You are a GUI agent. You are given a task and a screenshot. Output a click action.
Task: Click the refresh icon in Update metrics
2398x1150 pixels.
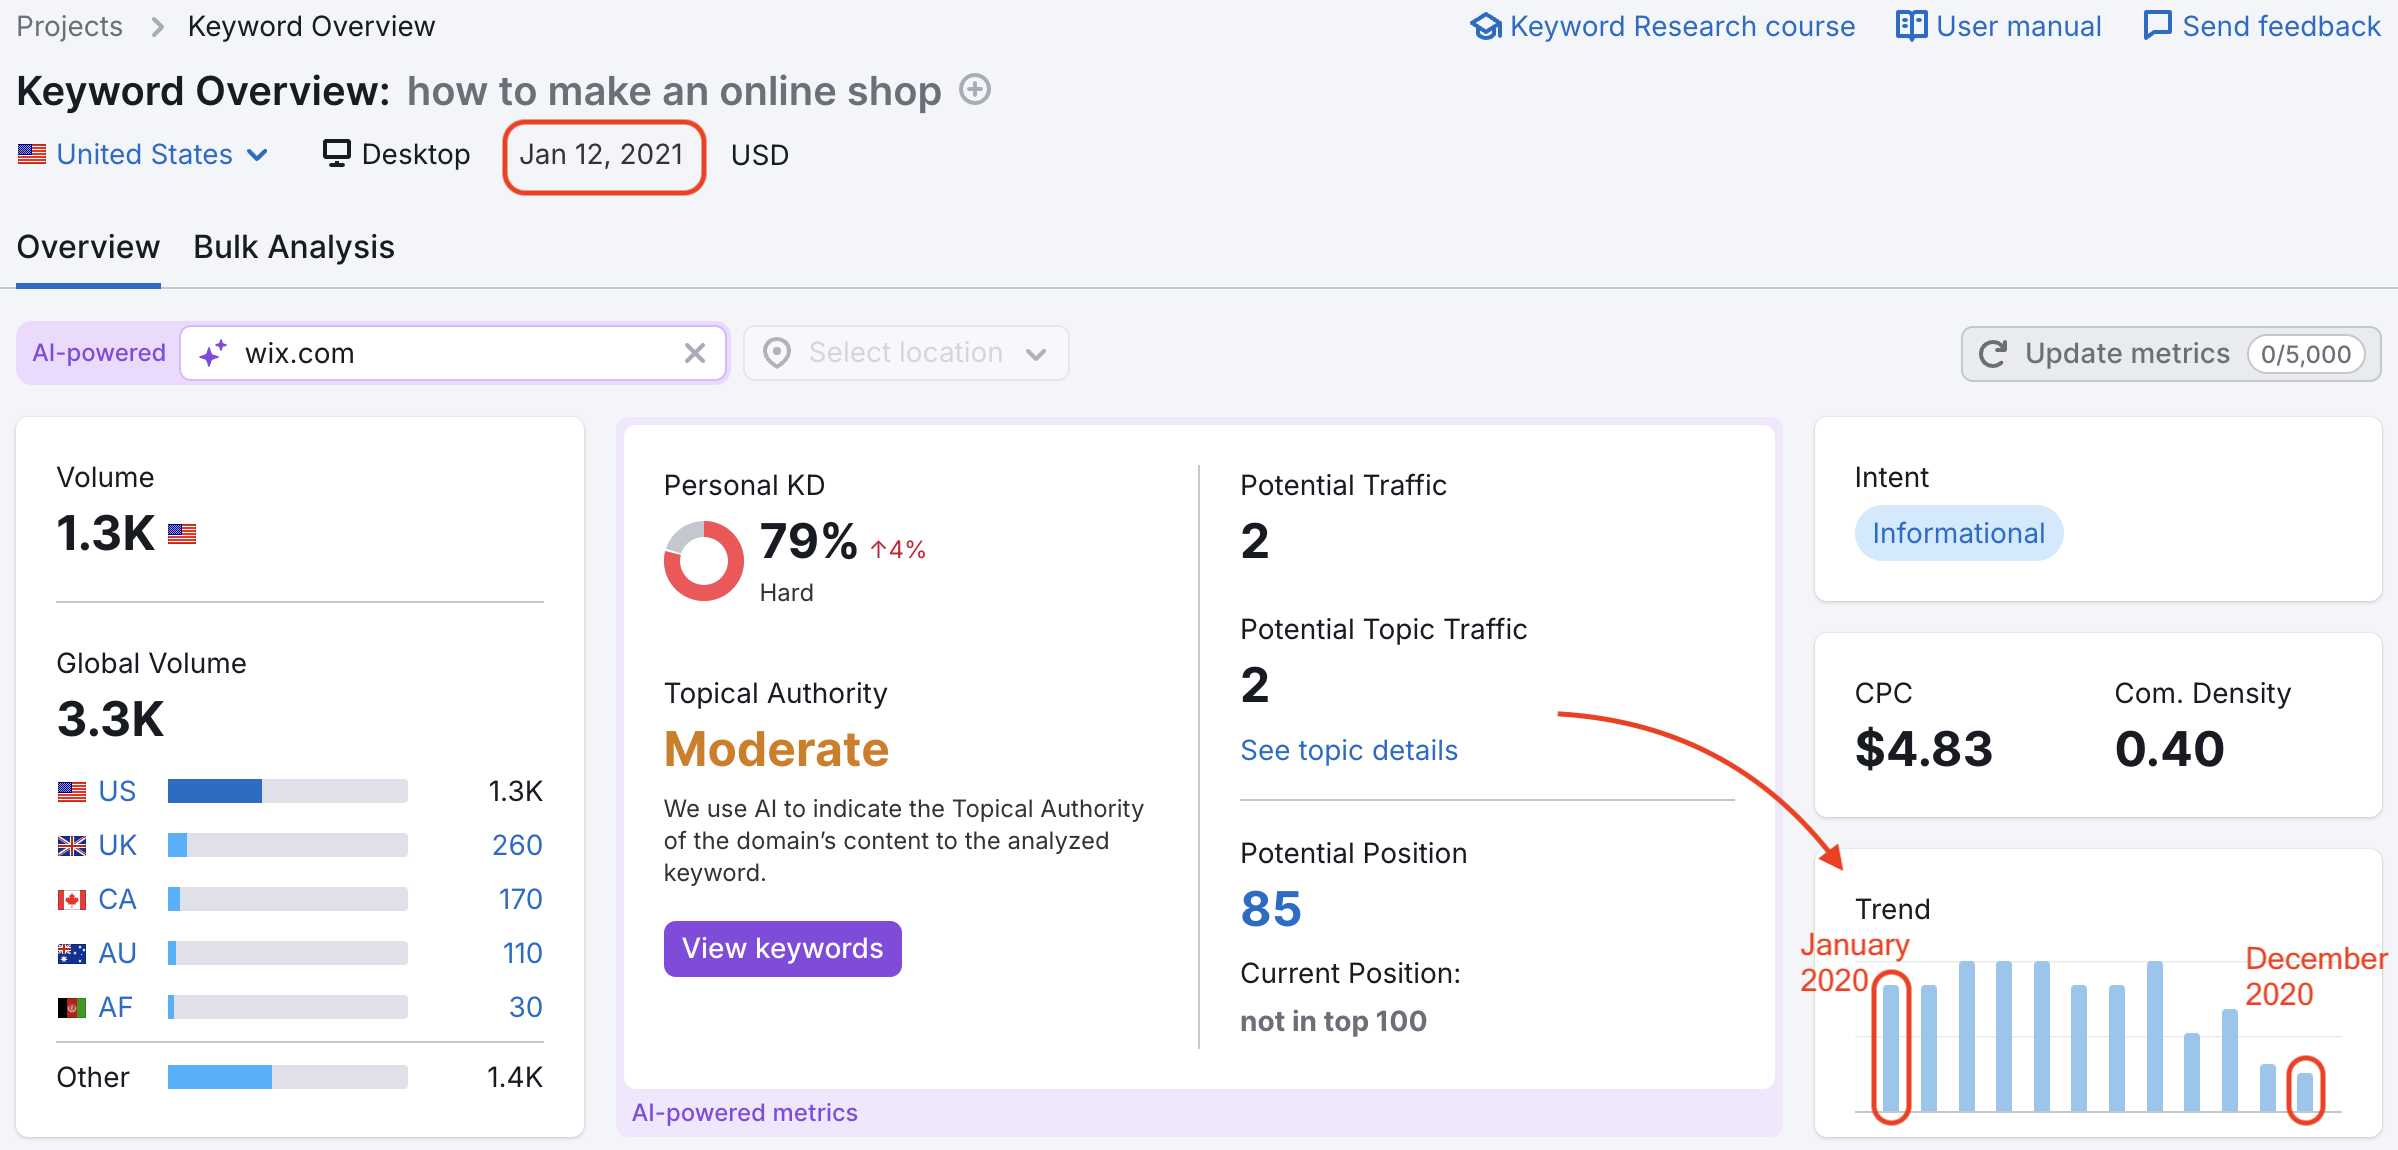[1993, 354]
